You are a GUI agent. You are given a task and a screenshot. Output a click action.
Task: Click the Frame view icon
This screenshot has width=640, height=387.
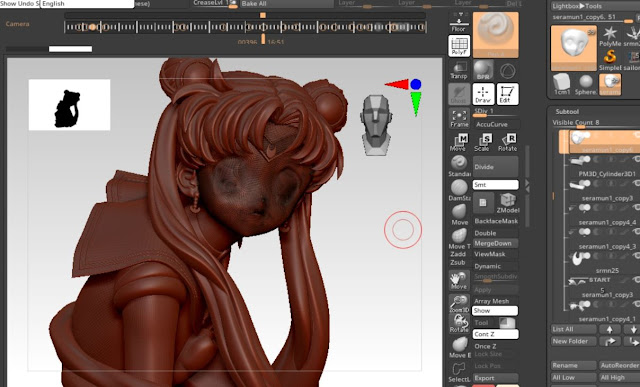[459, 118]
